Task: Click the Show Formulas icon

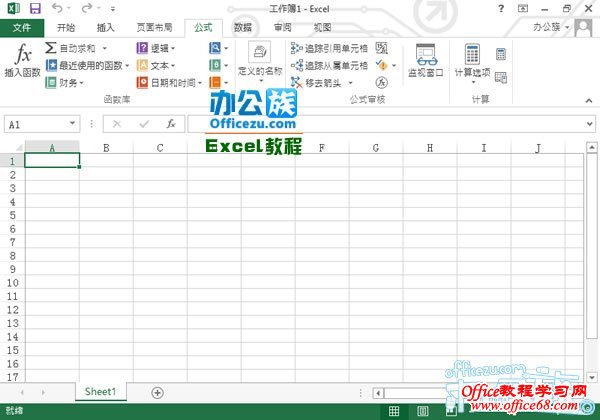Action: click(x=382, y=48)
